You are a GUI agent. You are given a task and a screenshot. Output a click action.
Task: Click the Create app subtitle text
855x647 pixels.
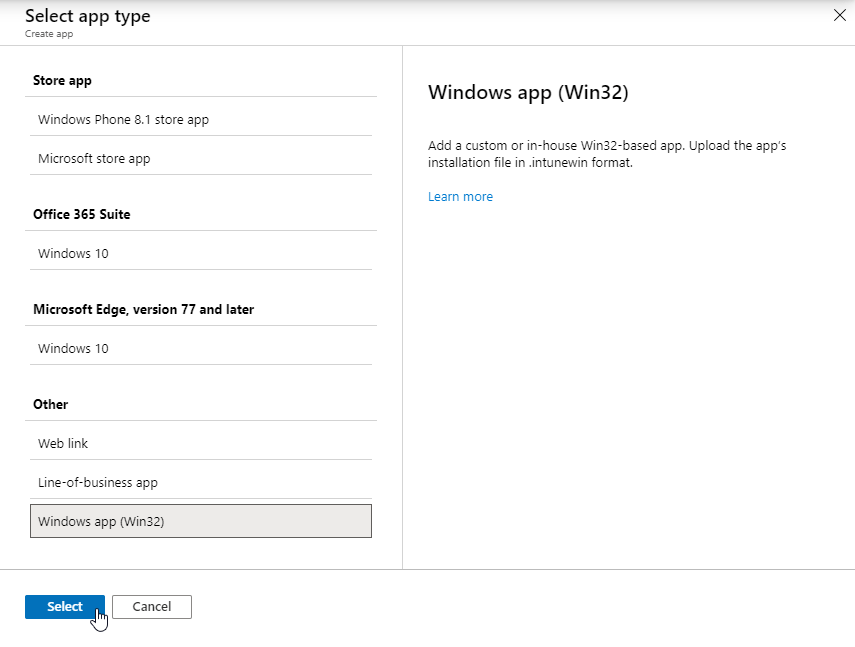pyautogui.click(x=47, y=34)
